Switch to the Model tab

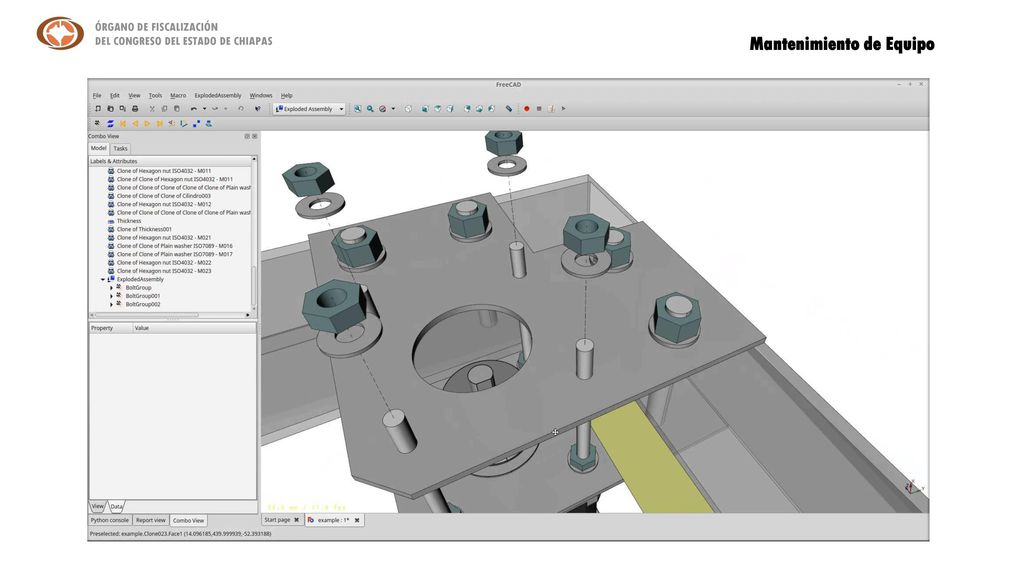99,148
